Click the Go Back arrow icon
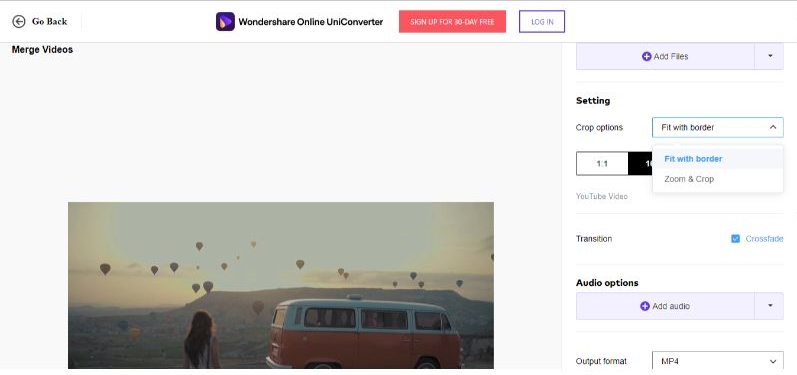The height and width of the screenshot is (375, 797). pos(19,21)
